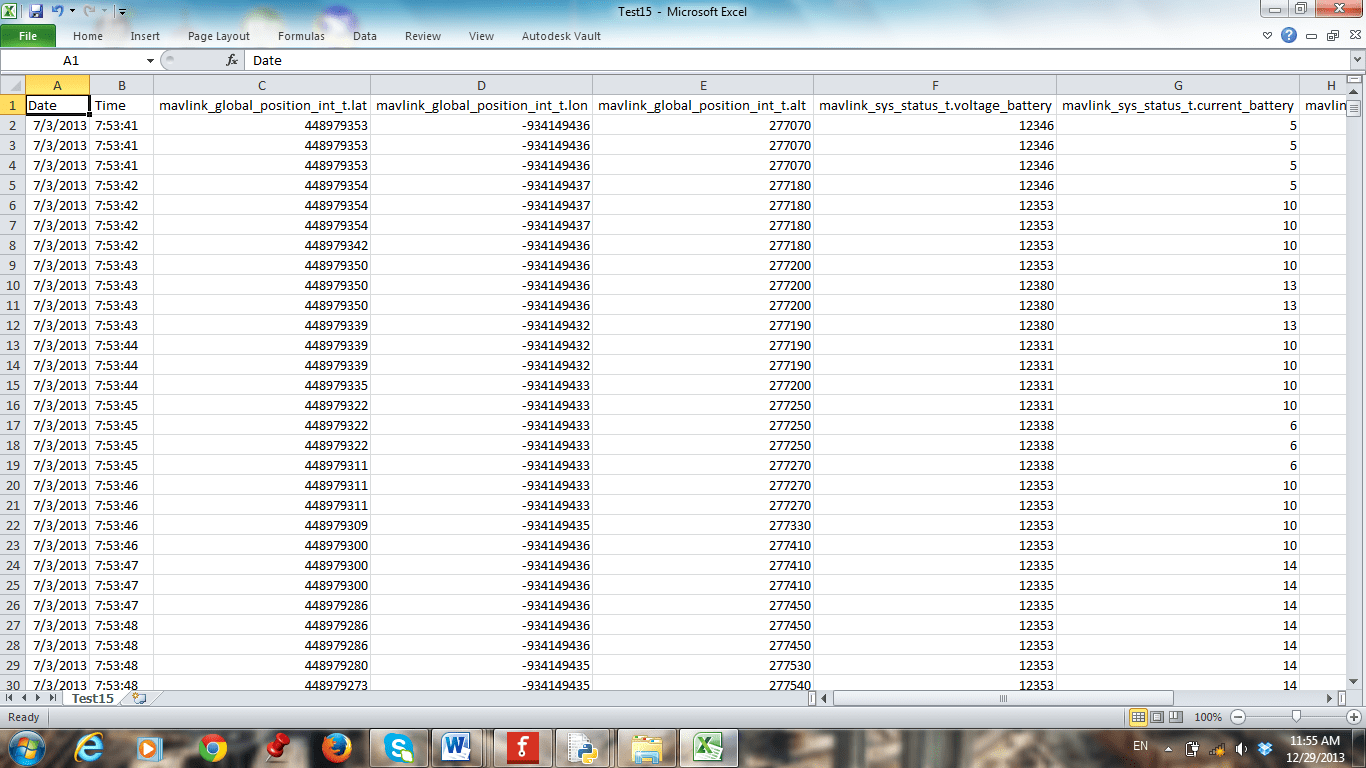
Task: Open Excel Help question mark icon
Action: (1289, 36)
